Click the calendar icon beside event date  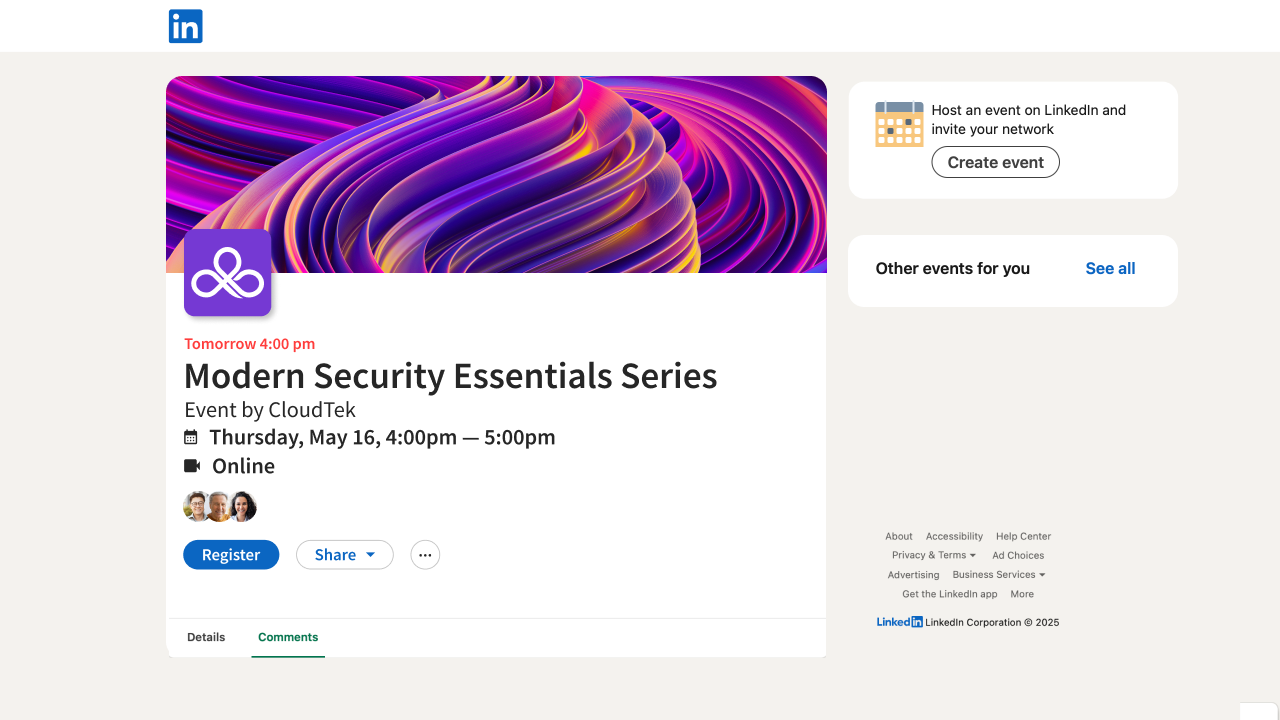[191, 437]
